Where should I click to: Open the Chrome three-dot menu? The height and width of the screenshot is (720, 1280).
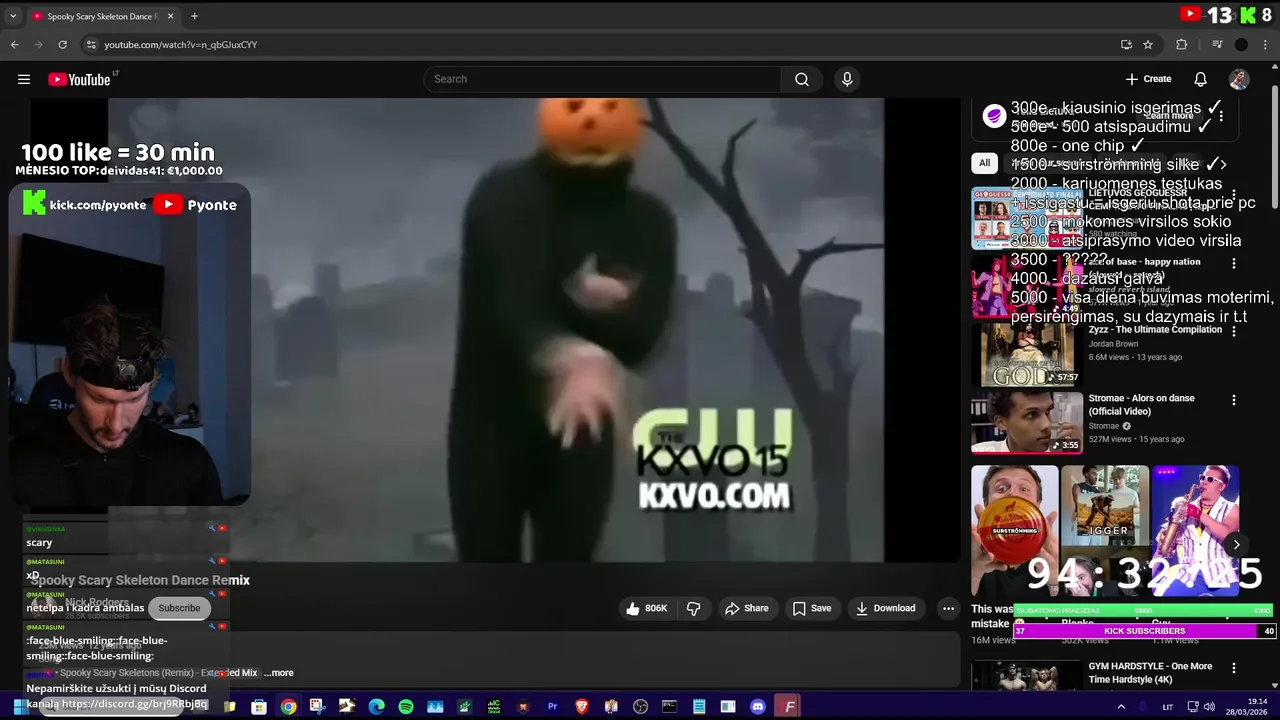point(1265,44)
